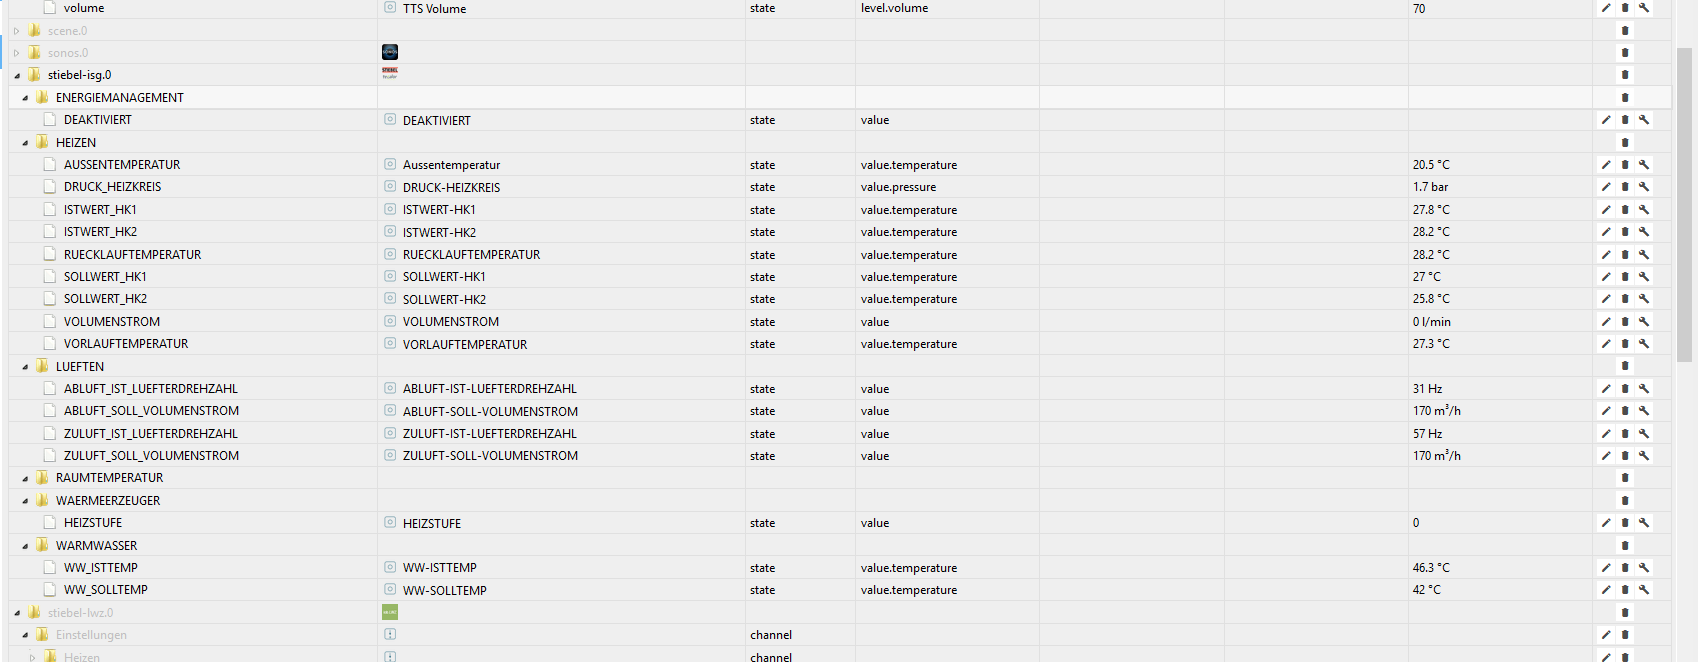Open wrench settings for SOLLWERT_HK2

pos(1644,299)
